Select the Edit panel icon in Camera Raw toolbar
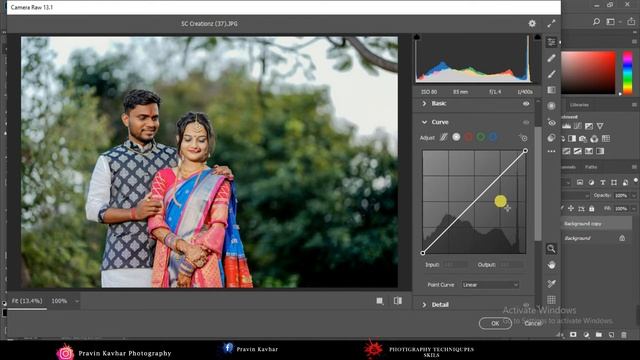Image resolution: width=640 pixels, height=360 pixels. tap(551, 42)
